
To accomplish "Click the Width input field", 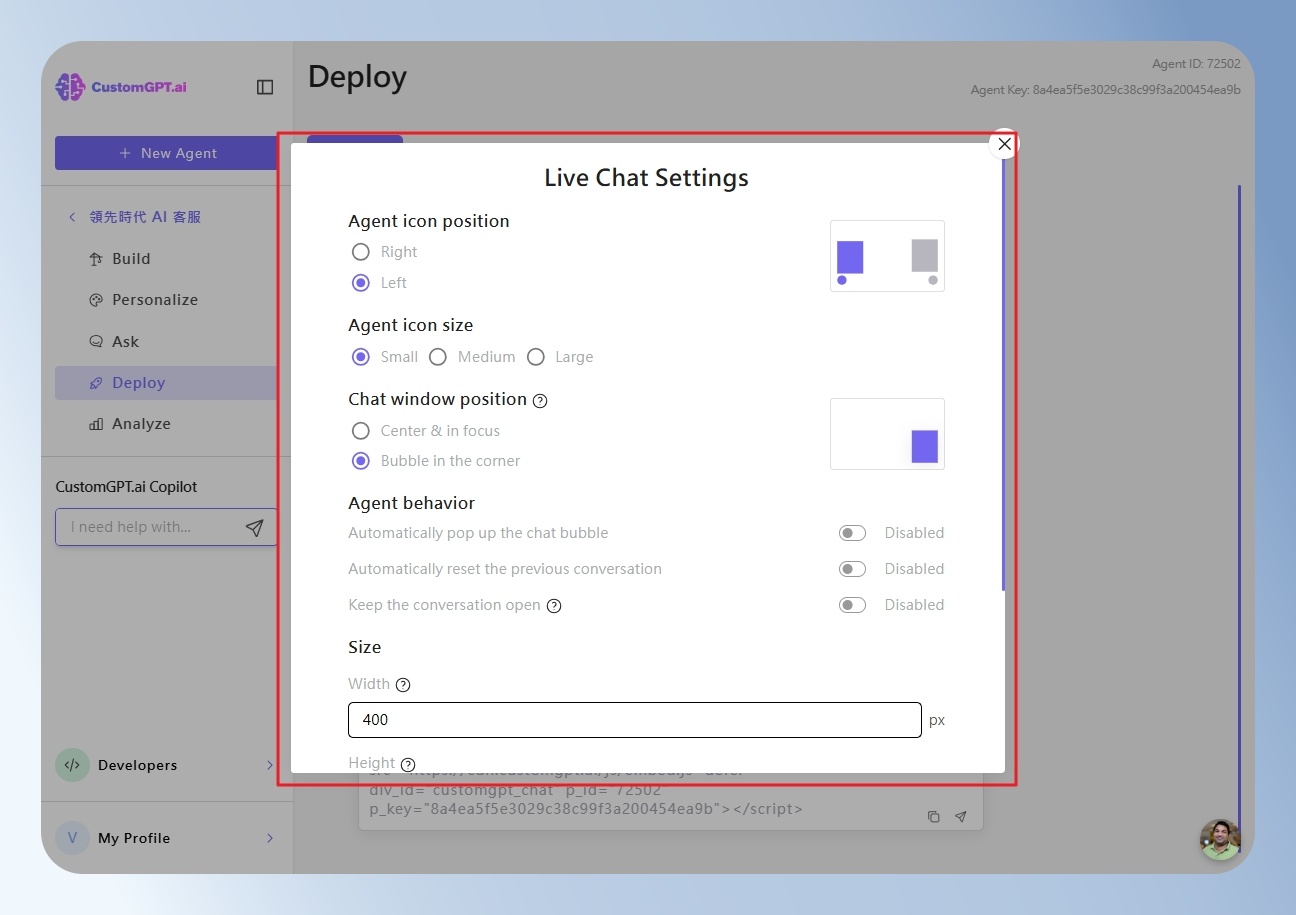I will 635,720.
